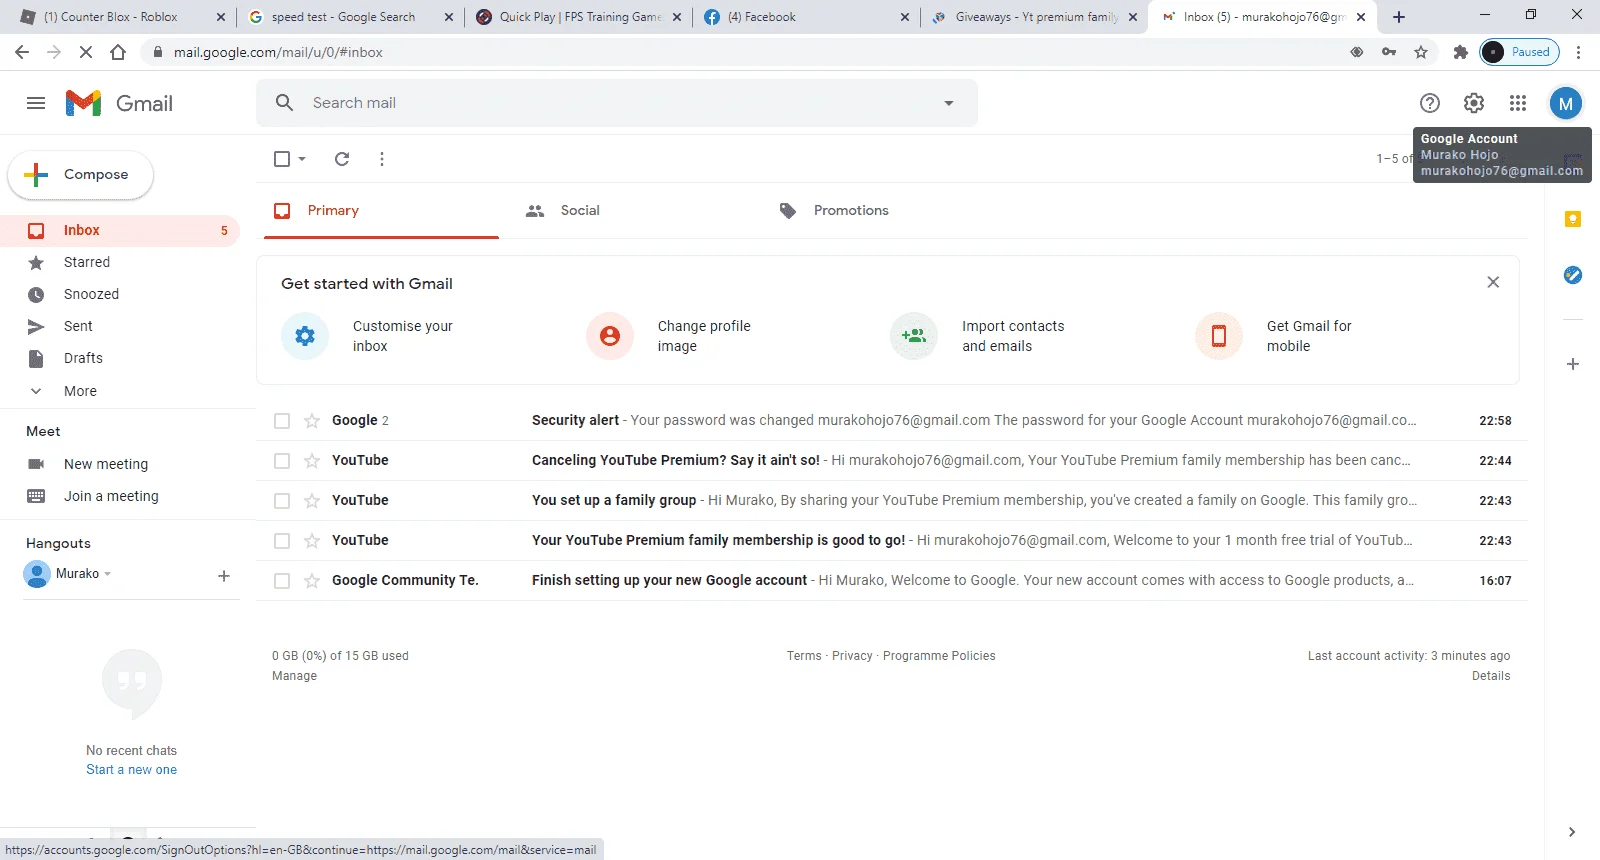Click the Compose button
The width and height of the screenshot is (1600, 860).
coord(81,174)
